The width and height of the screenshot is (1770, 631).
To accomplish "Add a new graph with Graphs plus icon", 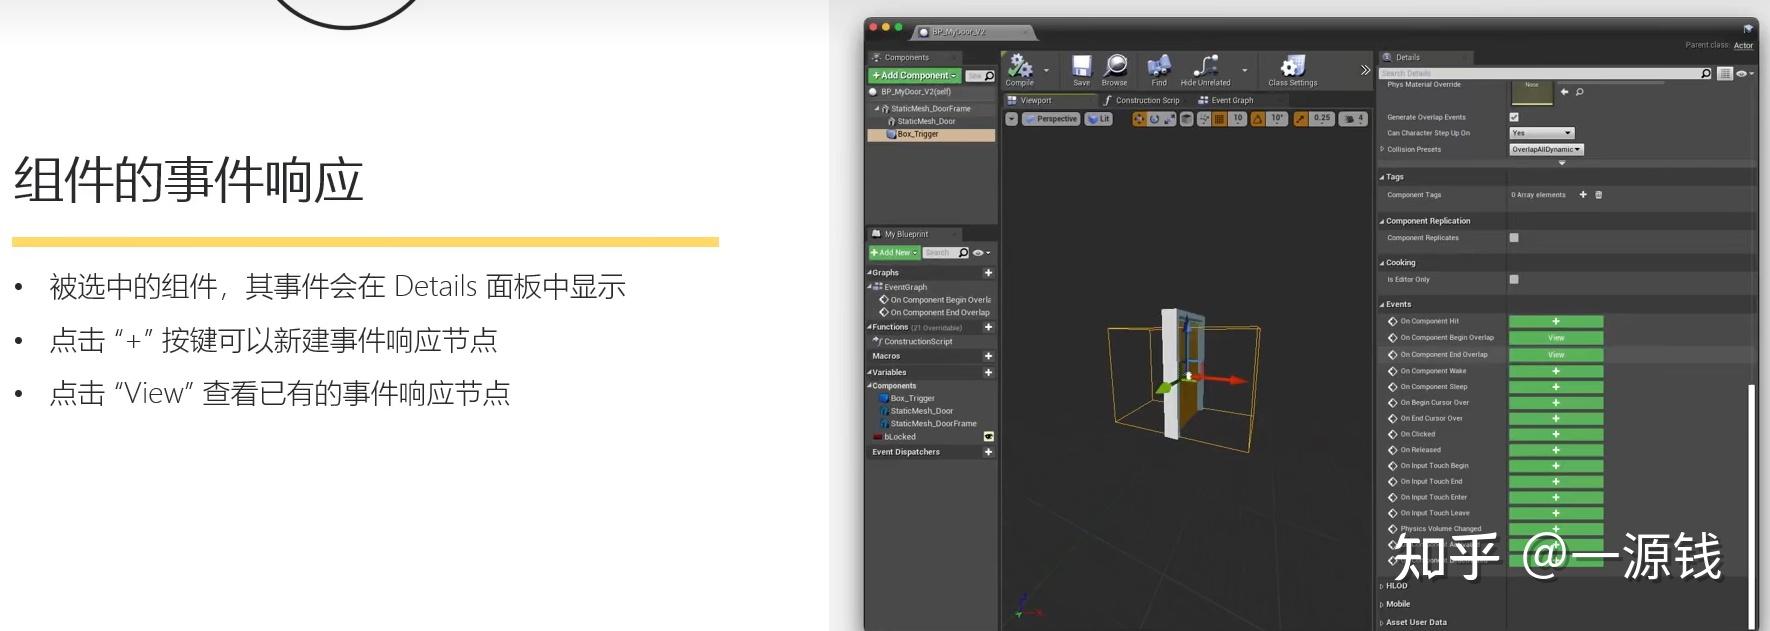I will pyautogui.click(x=988, y=273).
